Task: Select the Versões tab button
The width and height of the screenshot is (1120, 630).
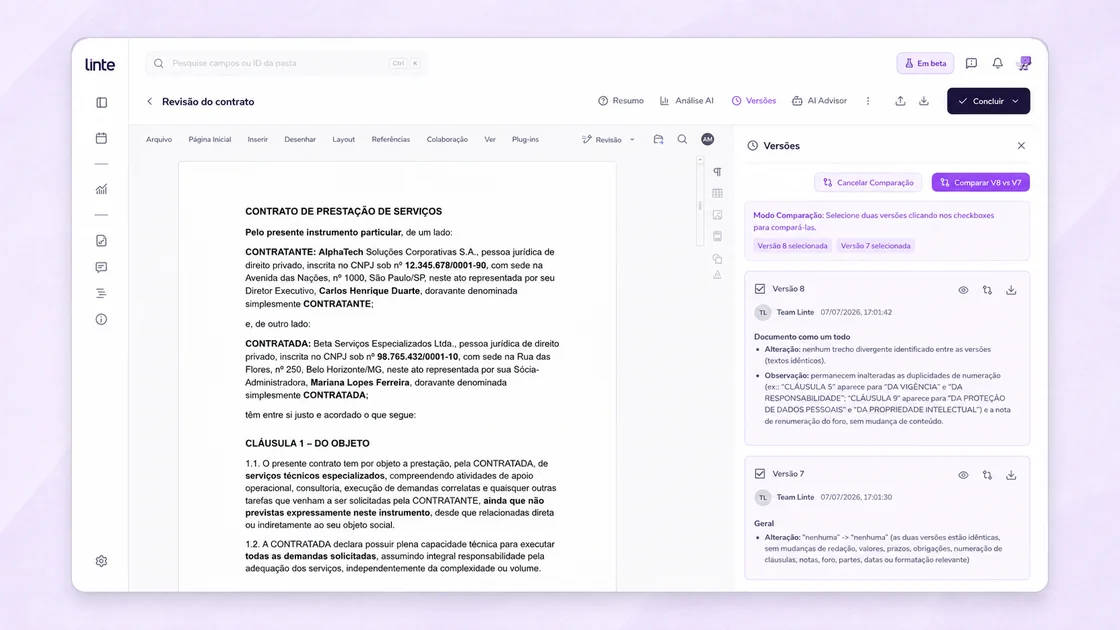Action: click(x=754, y=101)
